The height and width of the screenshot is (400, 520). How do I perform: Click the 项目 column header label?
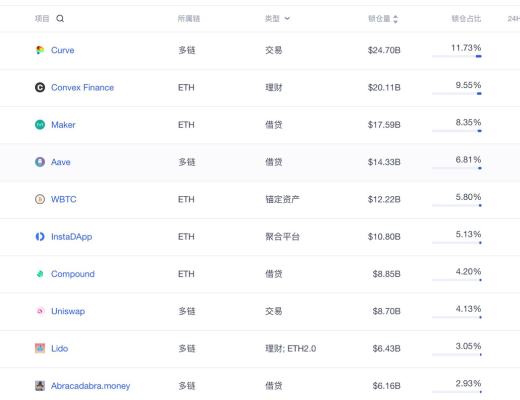click(42, 19)
